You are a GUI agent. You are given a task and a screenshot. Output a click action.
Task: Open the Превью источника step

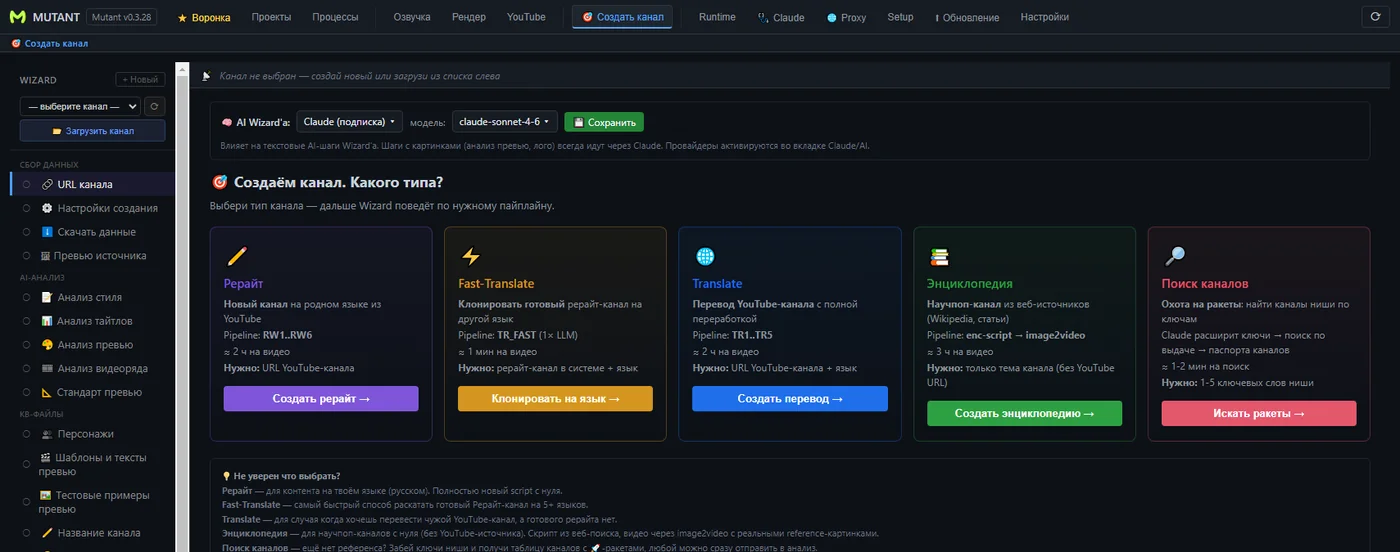tap(92, 255)
